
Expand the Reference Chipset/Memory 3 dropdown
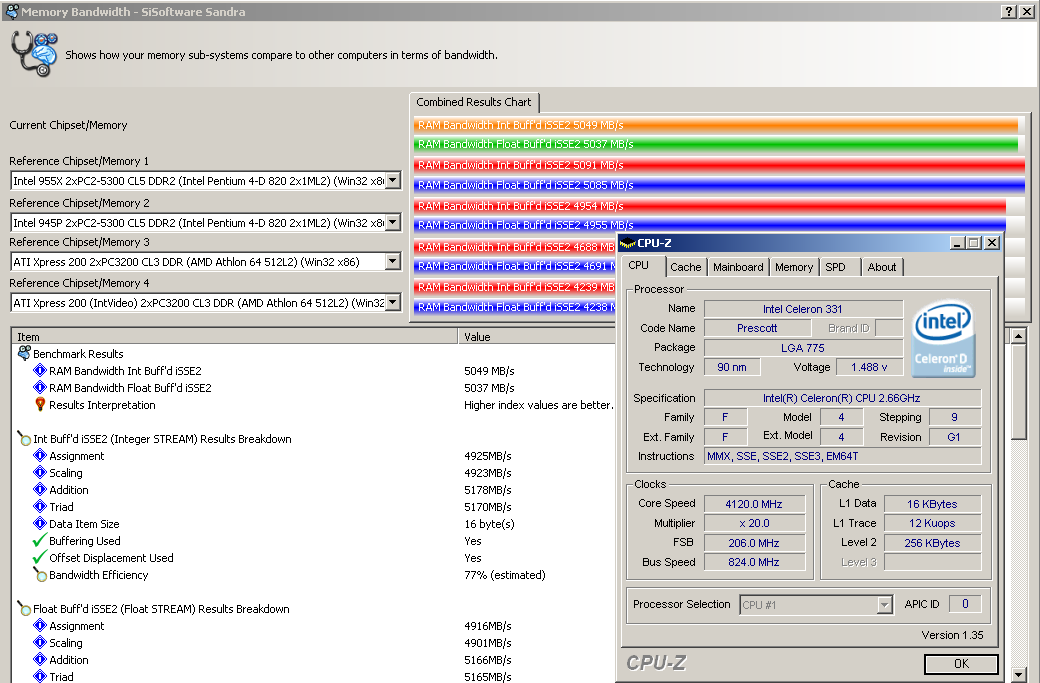(x=393, y=262)
